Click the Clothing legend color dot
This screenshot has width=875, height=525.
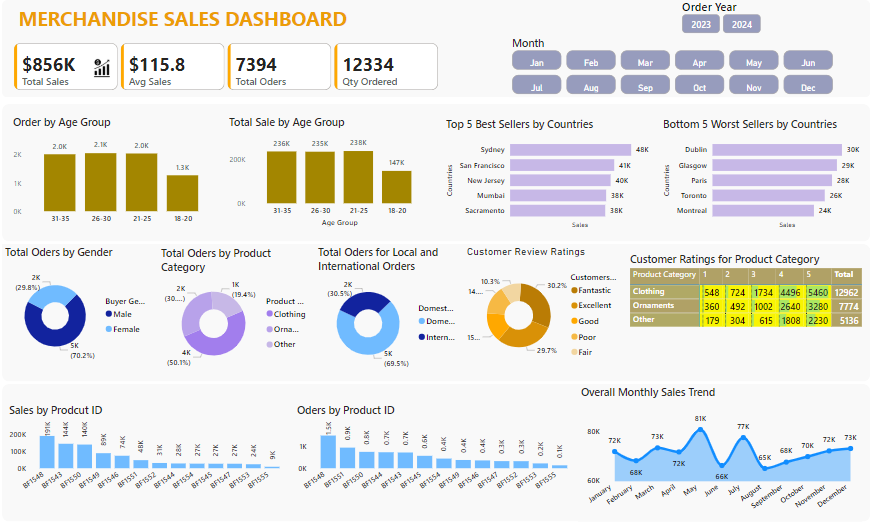270,314
